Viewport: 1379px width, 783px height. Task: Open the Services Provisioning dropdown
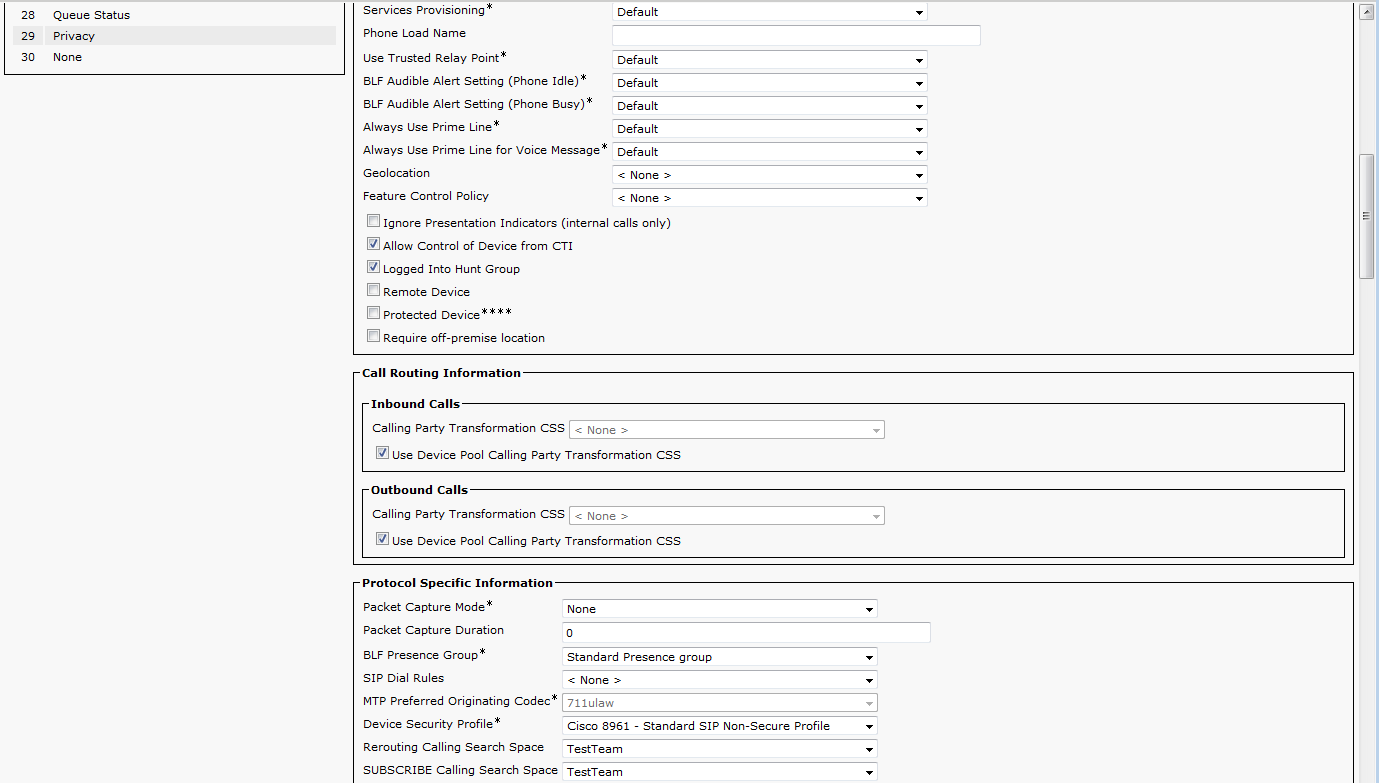(769, 12)
